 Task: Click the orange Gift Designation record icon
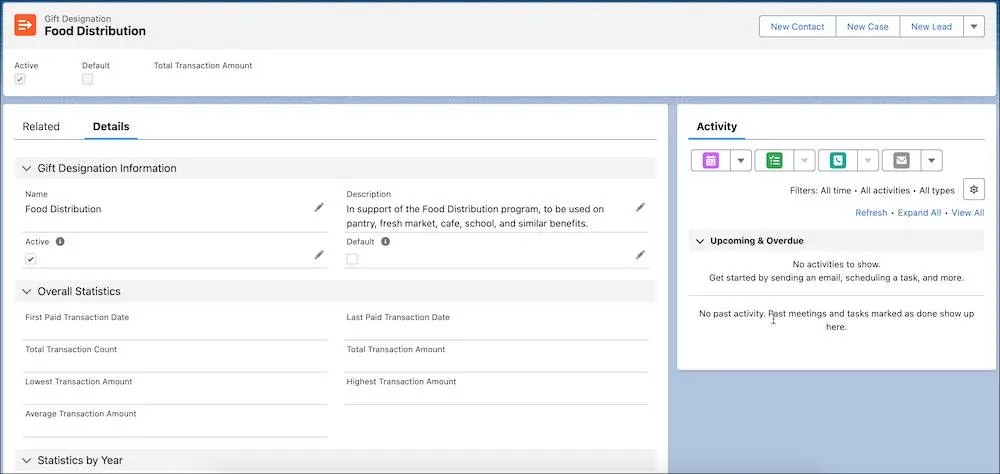click(x=26, y=25)
